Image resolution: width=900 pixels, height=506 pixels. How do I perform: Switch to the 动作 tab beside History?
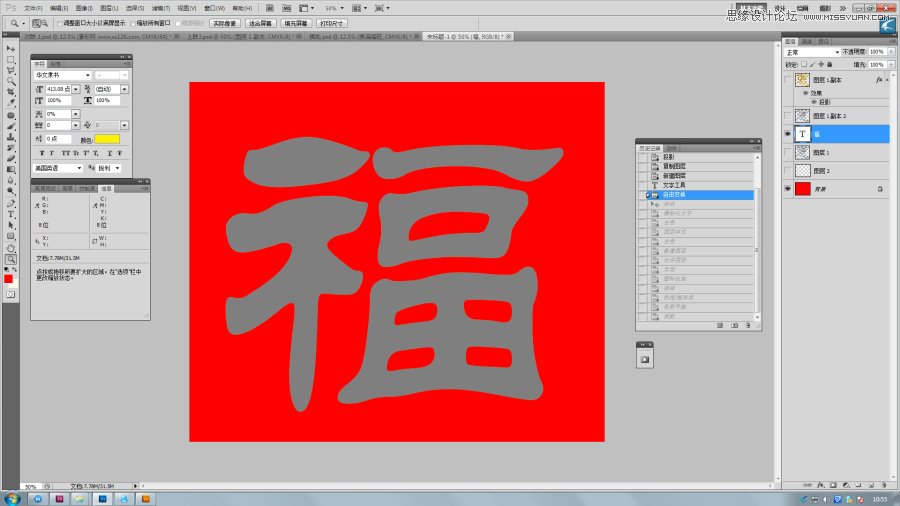tap(671, 147)
